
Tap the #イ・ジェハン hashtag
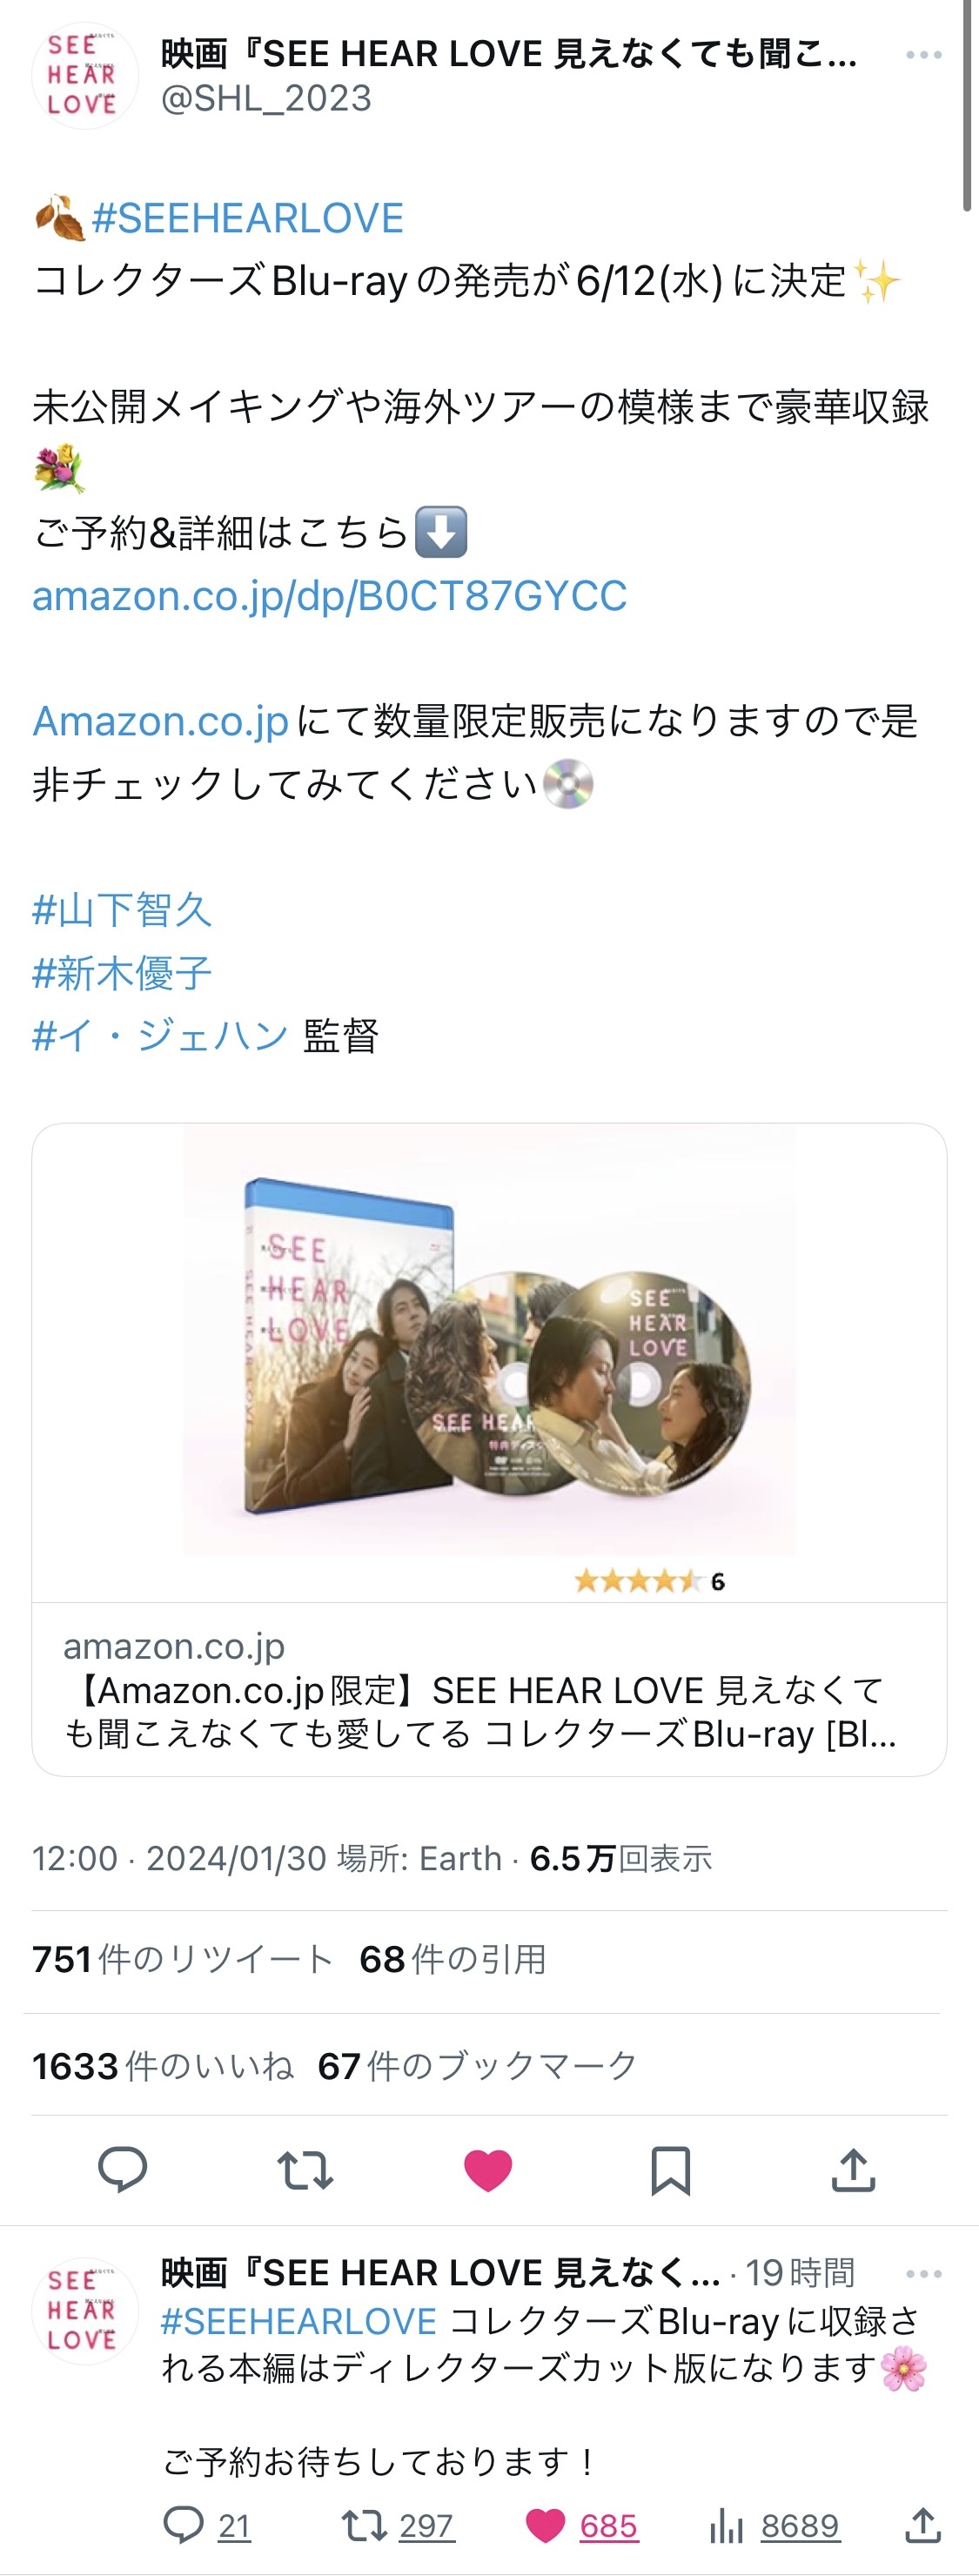[161, 1035]
